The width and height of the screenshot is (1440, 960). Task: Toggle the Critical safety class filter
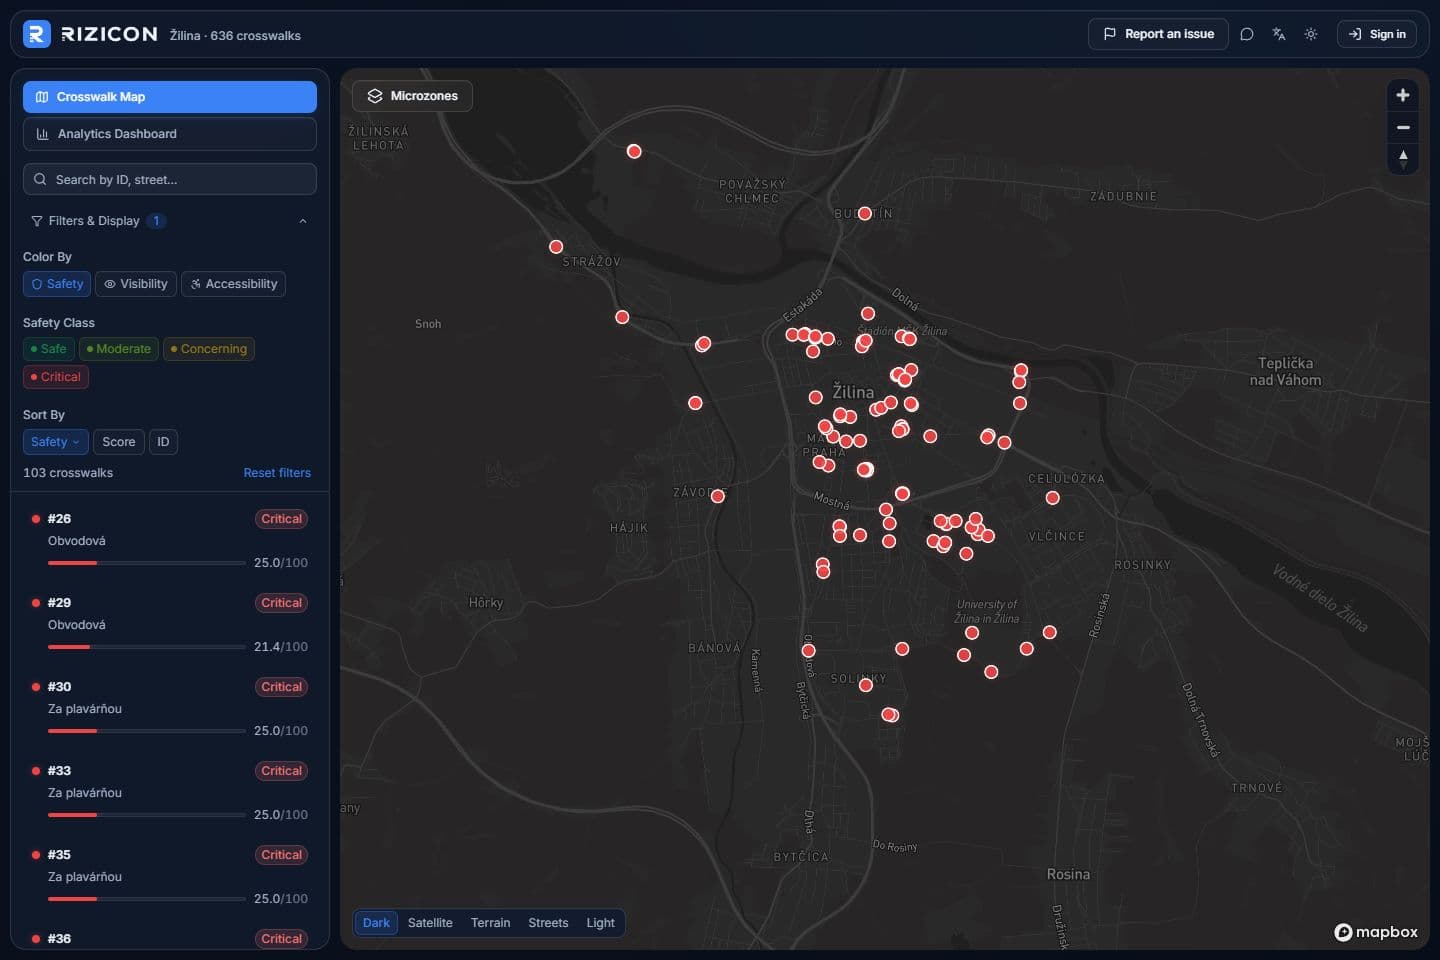tap(55, 377)
